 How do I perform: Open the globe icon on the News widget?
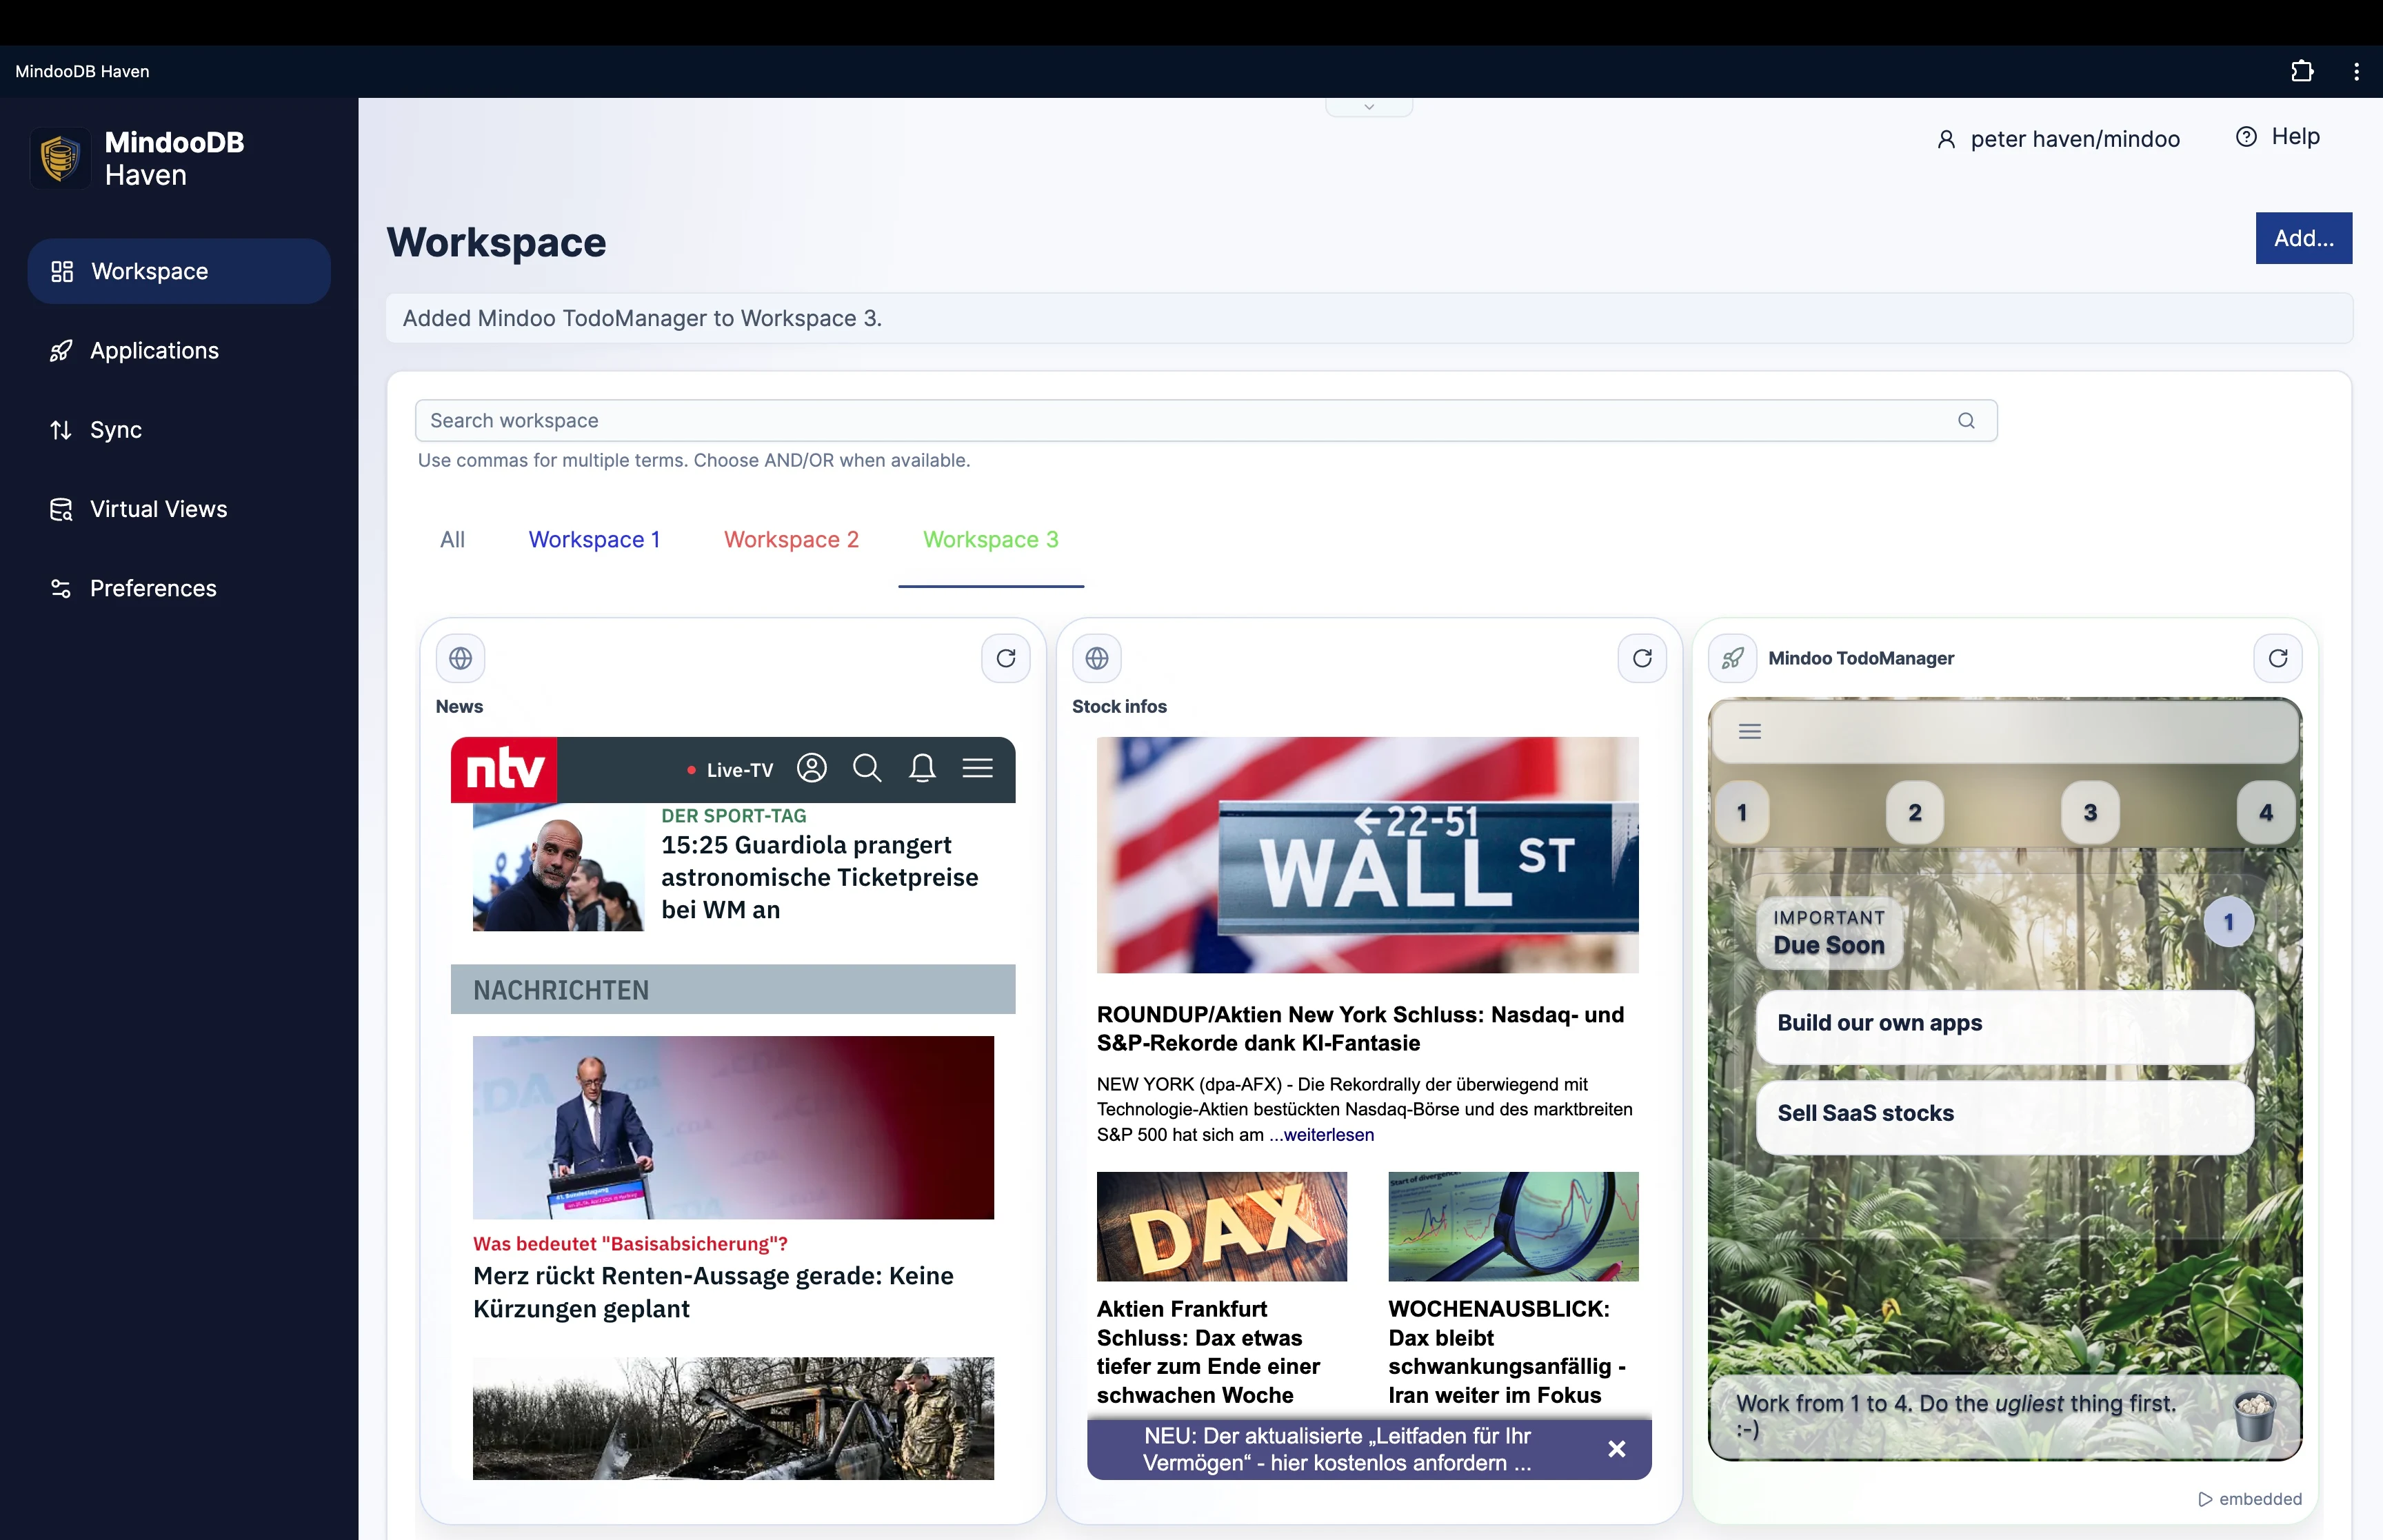(x=460, y=658)
